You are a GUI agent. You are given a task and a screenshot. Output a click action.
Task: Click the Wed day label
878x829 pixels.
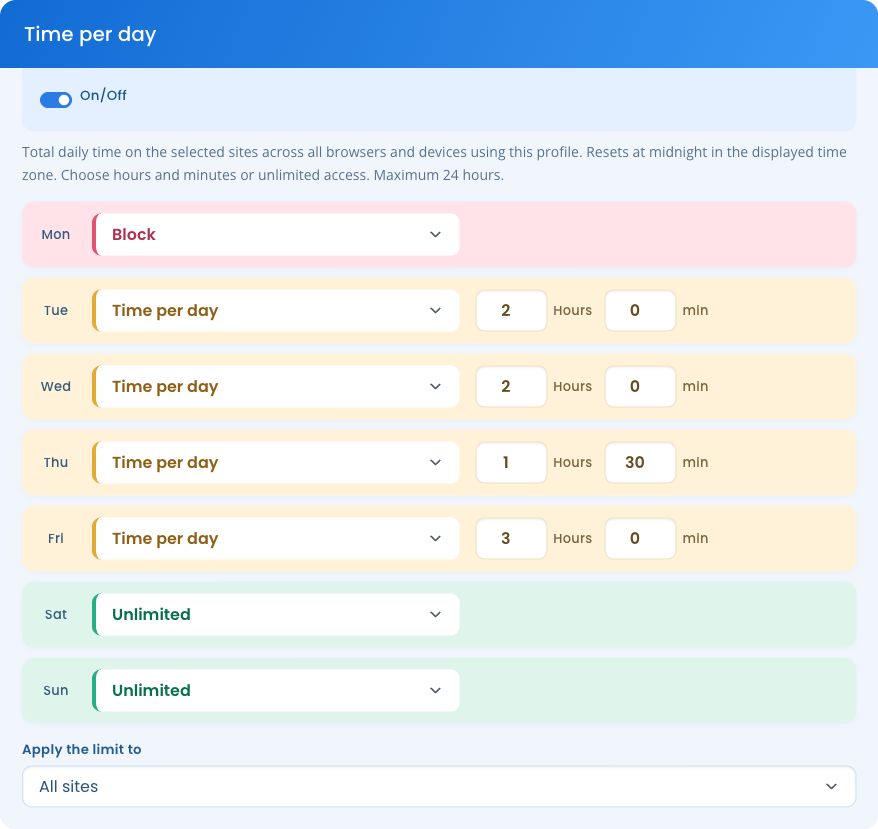pos(55,386)
